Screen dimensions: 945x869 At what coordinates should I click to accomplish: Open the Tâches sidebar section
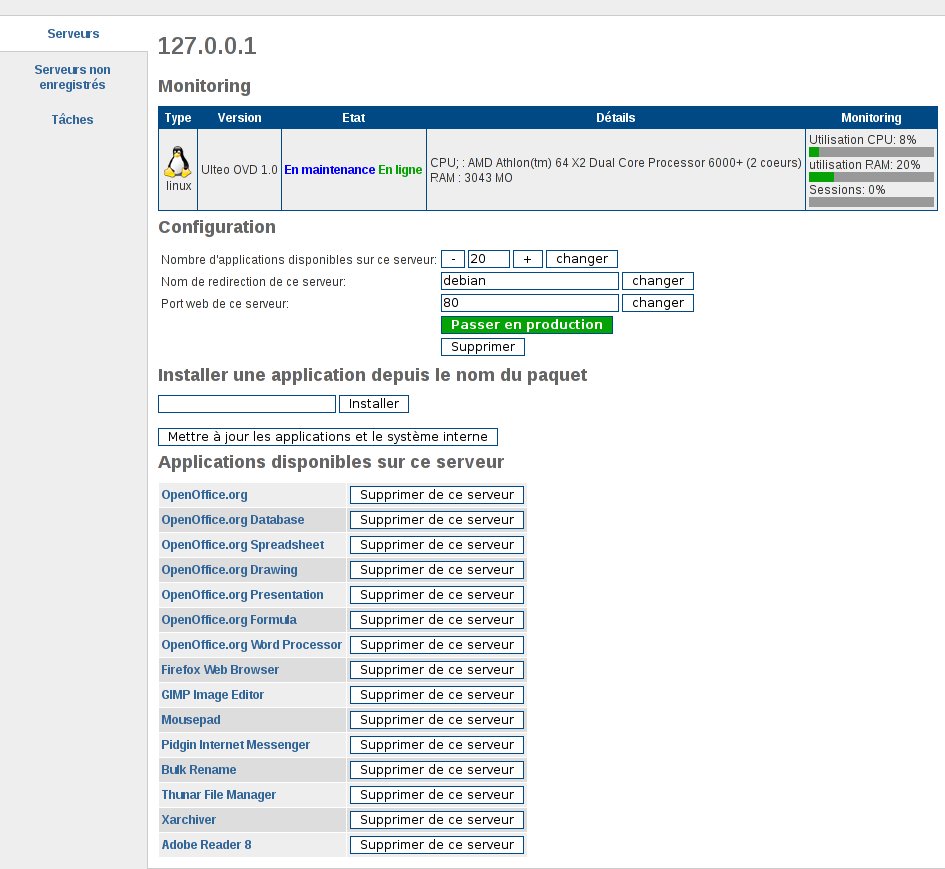pyautogui.click(x=72, y=119)
